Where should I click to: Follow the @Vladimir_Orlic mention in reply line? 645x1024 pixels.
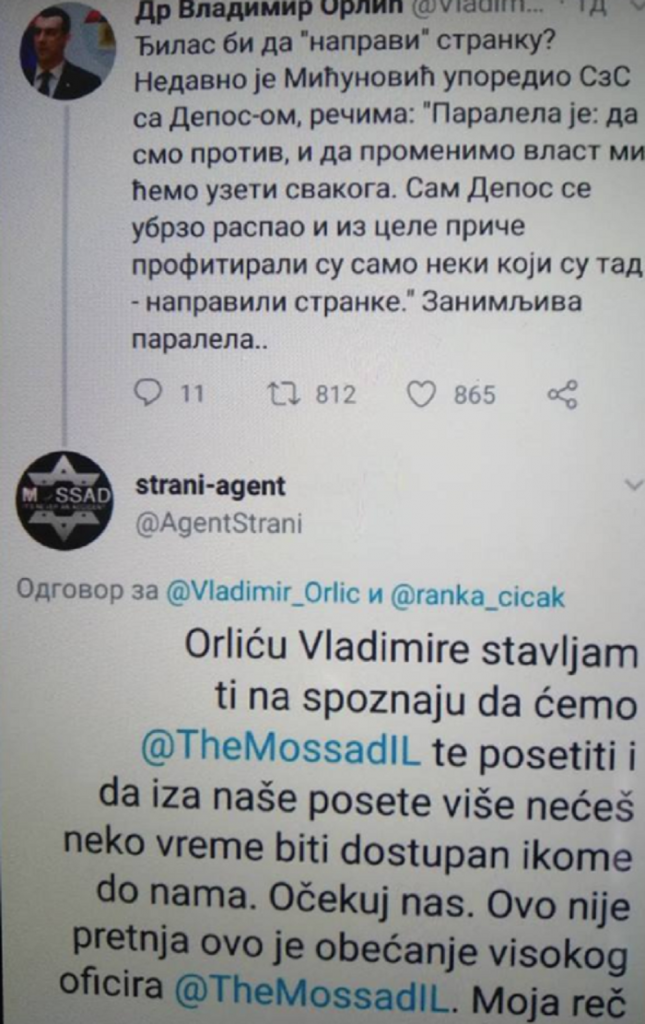[263, 593]
